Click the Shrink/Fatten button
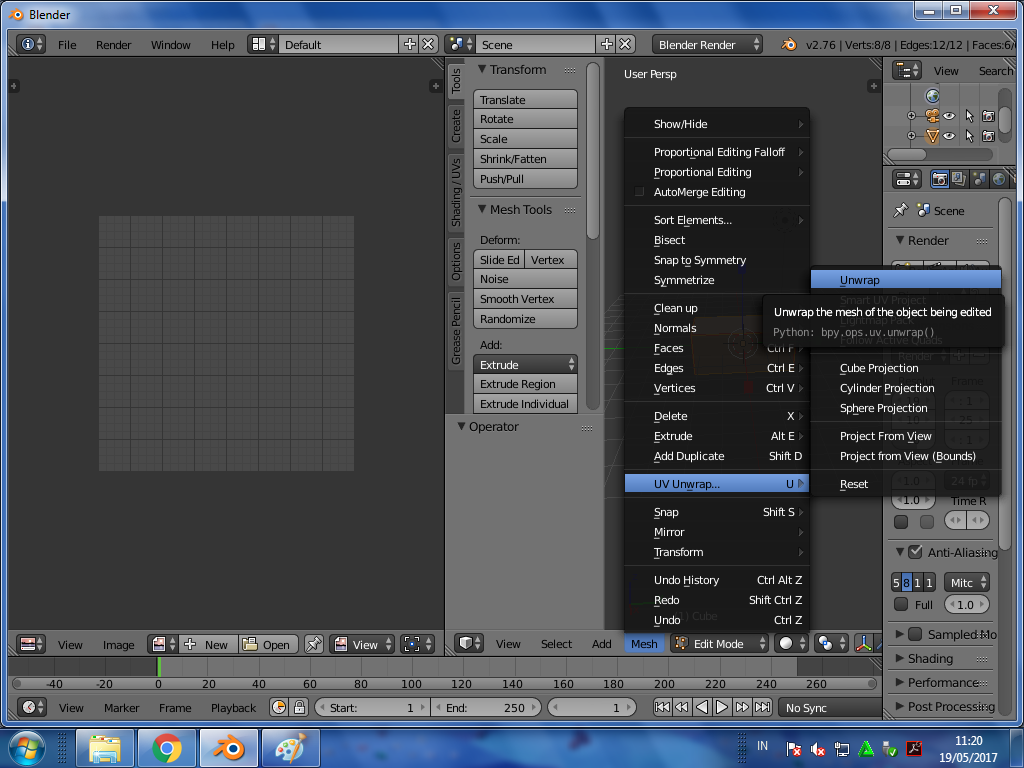The image size is (1024, 768). [x=525, y=159]
